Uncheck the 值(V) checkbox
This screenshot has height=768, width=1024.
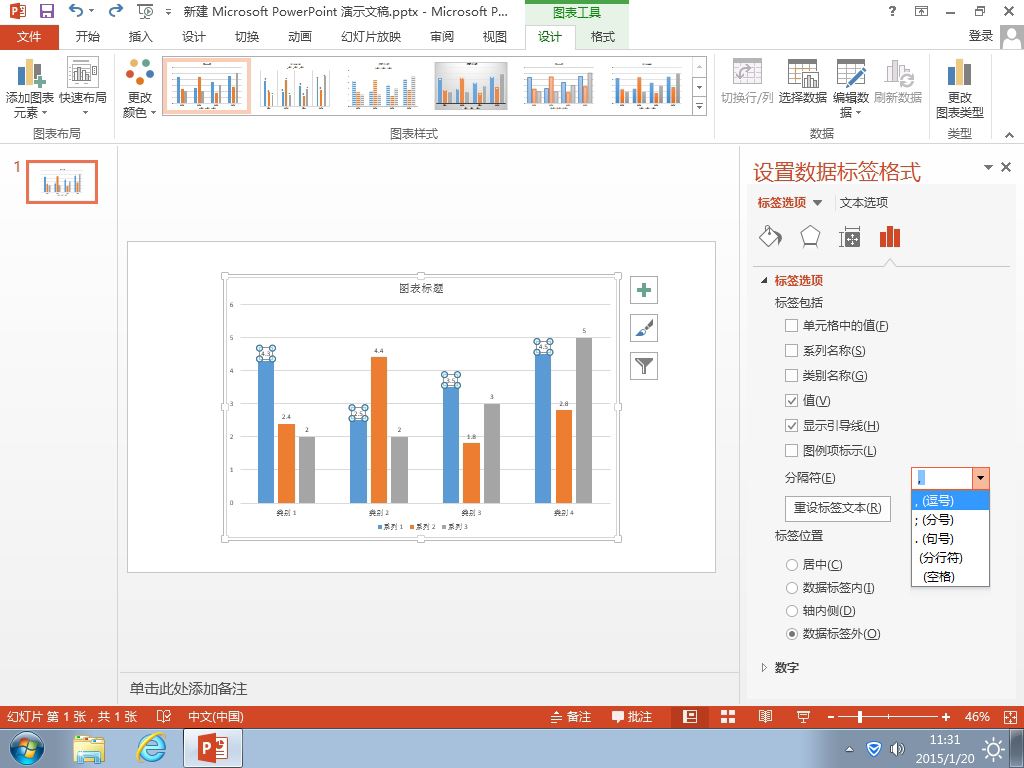pyautogui.click(x=792, y=400)
